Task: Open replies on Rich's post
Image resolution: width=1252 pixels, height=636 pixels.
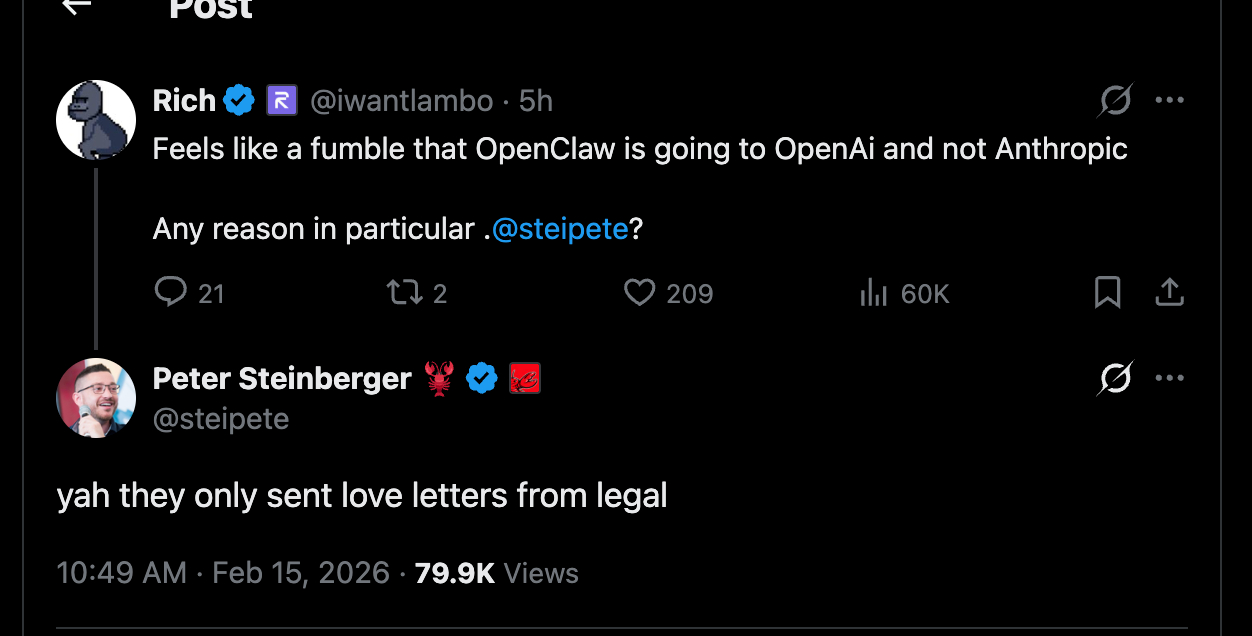Action: click(x=172, y=292)
